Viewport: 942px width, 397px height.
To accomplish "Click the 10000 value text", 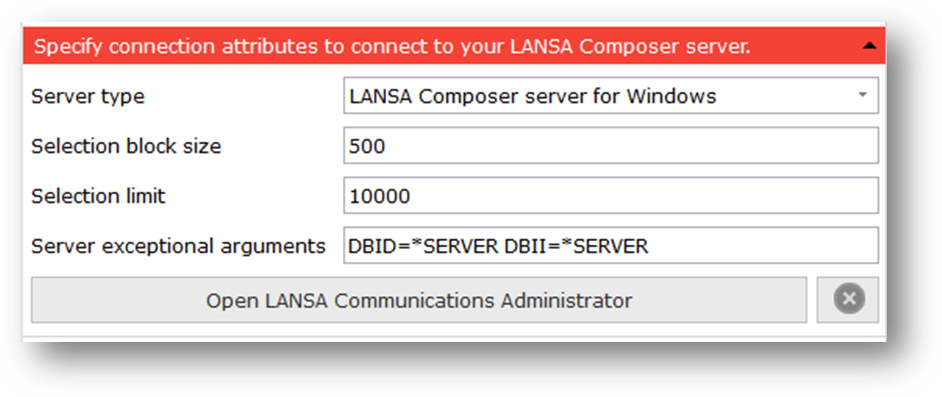I will click(380, 196).
